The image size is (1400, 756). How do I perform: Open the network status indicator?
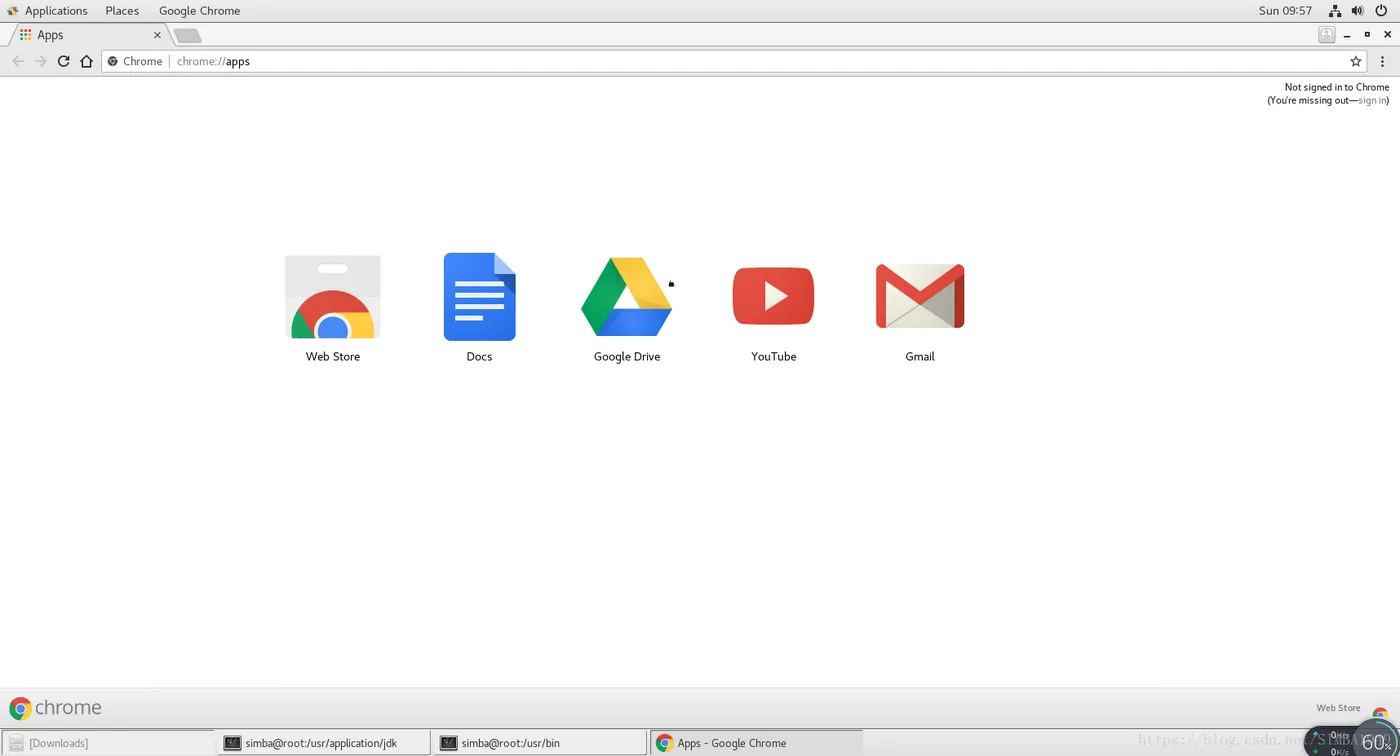[1335, 11]
